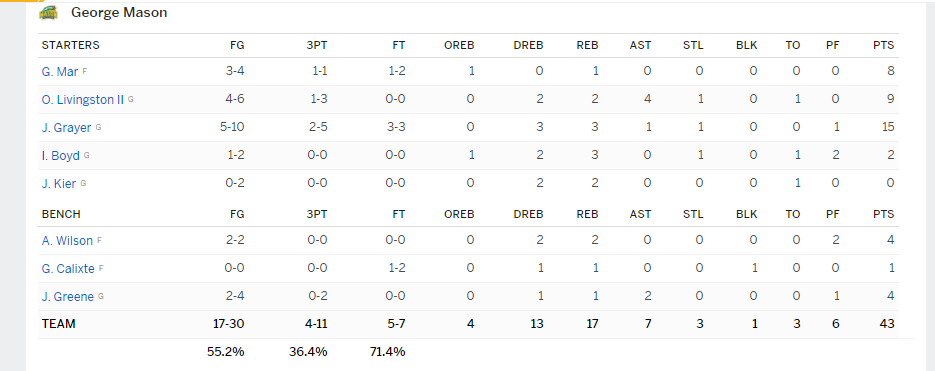935x371 pixels.
Task: Click the STARTERS column header
Action: click(70, 45)
